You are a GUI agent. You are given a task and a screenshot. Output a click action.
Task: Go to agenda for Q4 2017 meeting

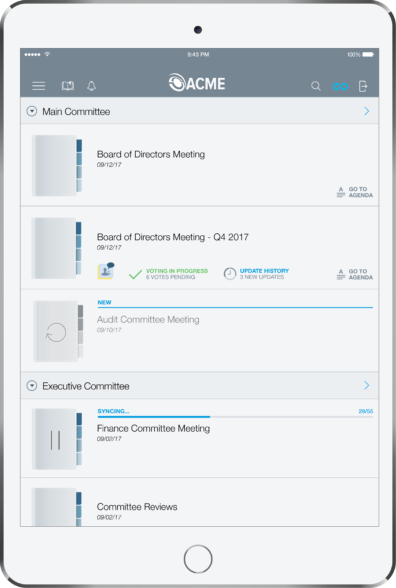(x=354, y=274)
